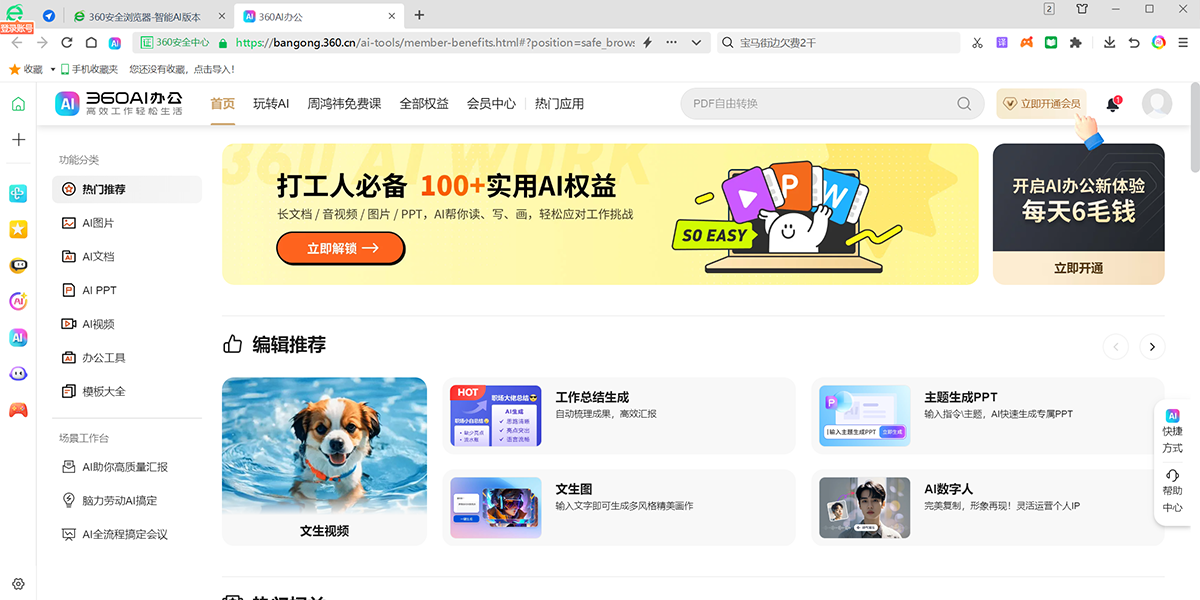Select the 全部权益 nav tab
1200x600 pixels.
click(424, 104)
